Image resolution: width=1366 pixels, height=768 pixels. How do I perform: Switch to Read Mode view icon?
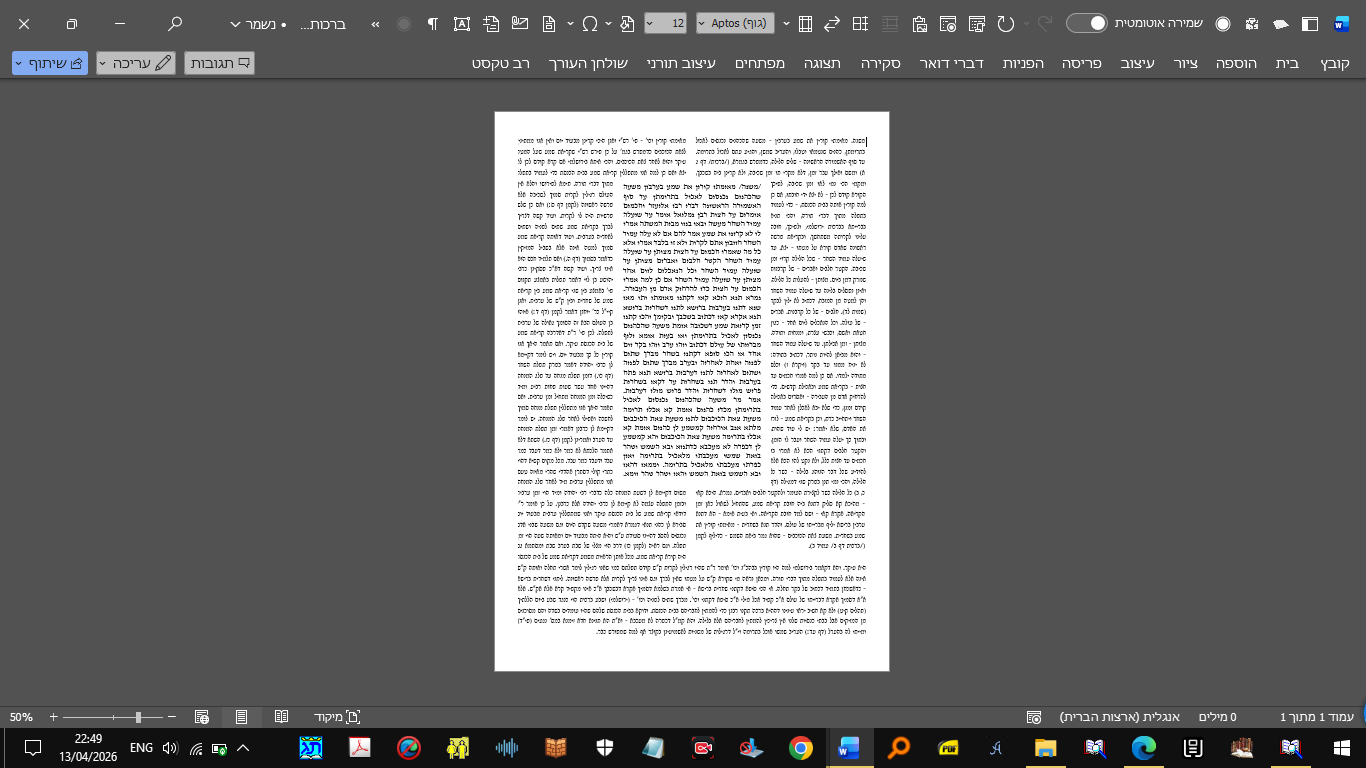coord(282,717)
